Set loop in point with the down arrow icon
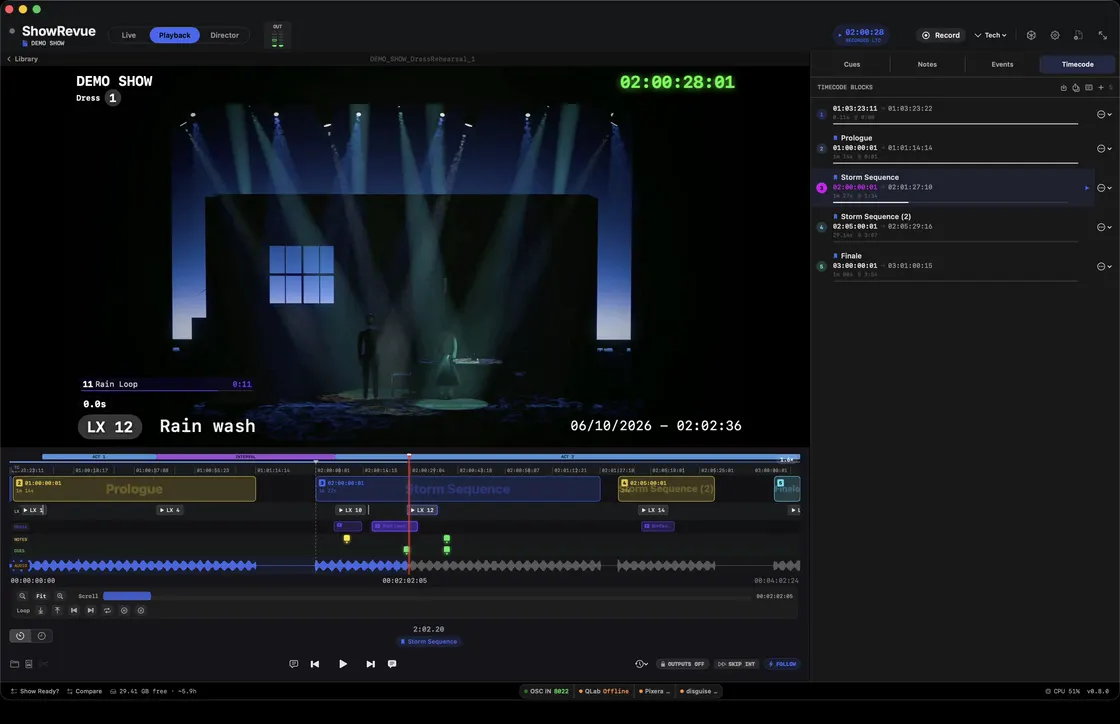The height and width of the screenshot is (724, 1120). click(41, 610)
